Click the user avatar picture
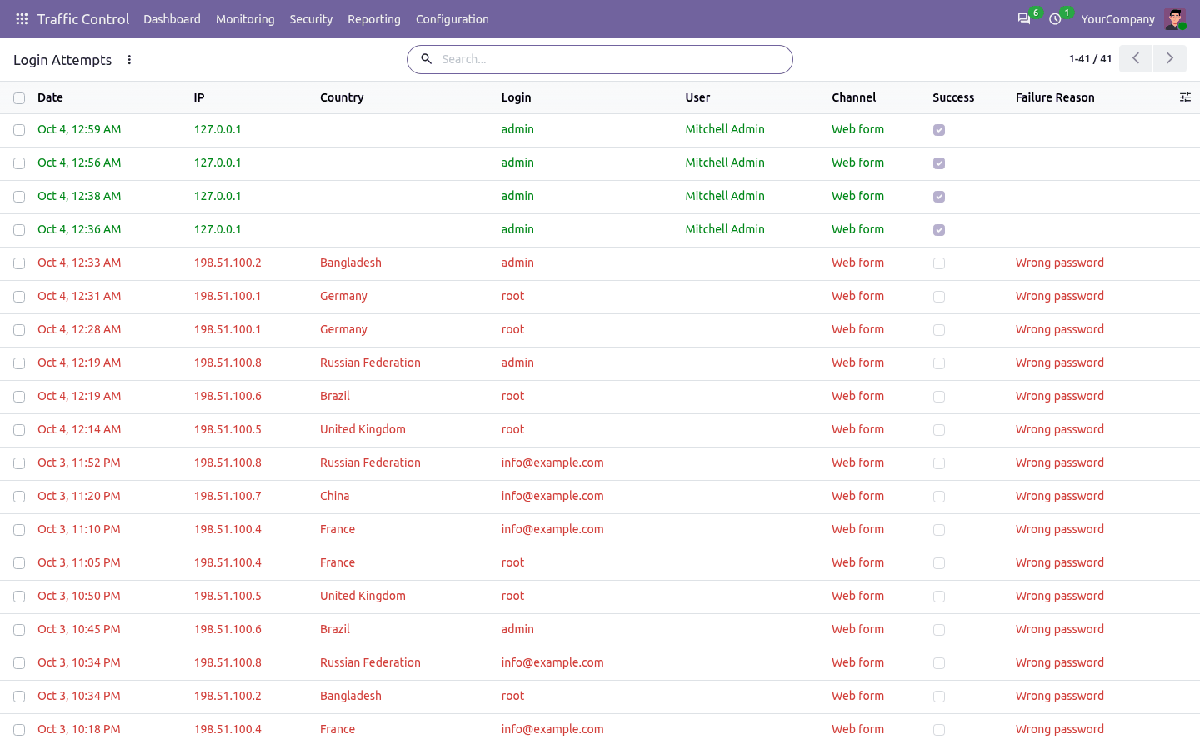The width and height of the screenshot is (1200, 750). click(1174, 19)
